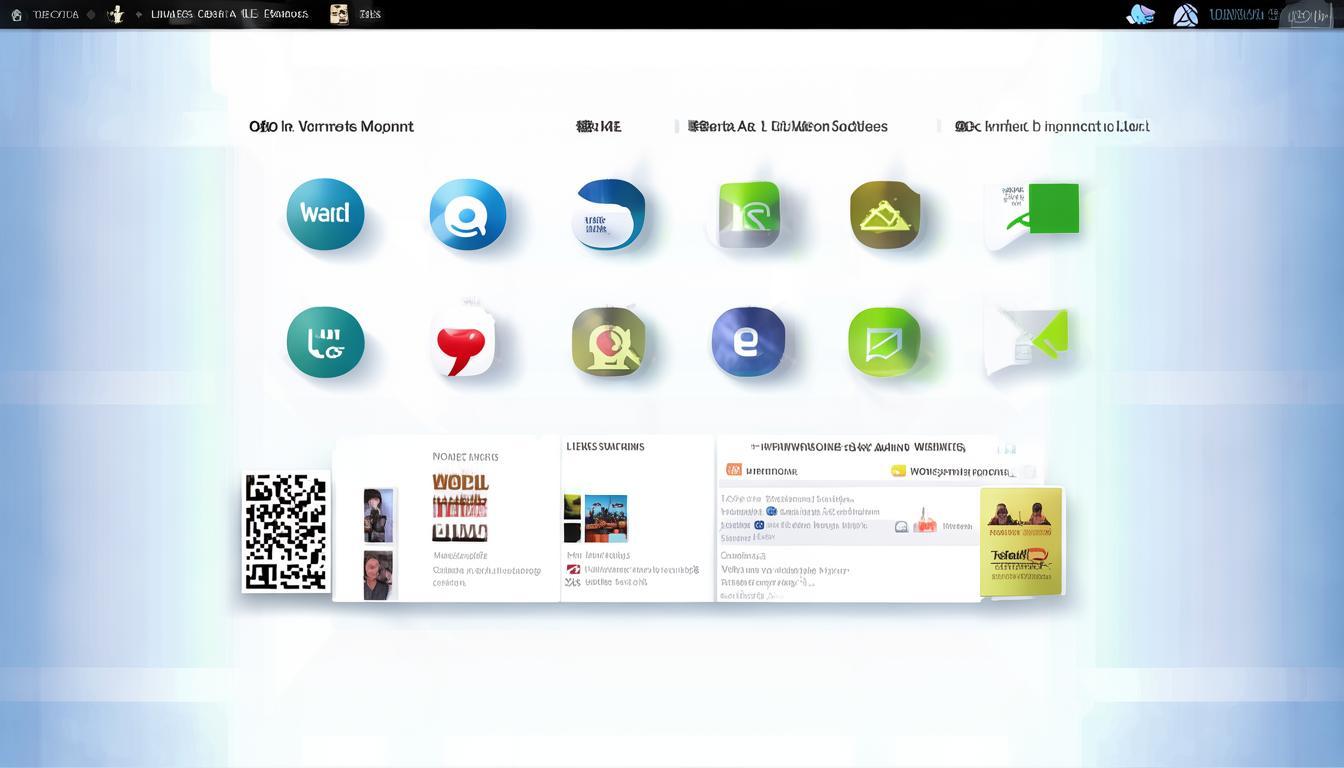
Task: Select the face avatar in the top bar
Action: pos(339,14)
